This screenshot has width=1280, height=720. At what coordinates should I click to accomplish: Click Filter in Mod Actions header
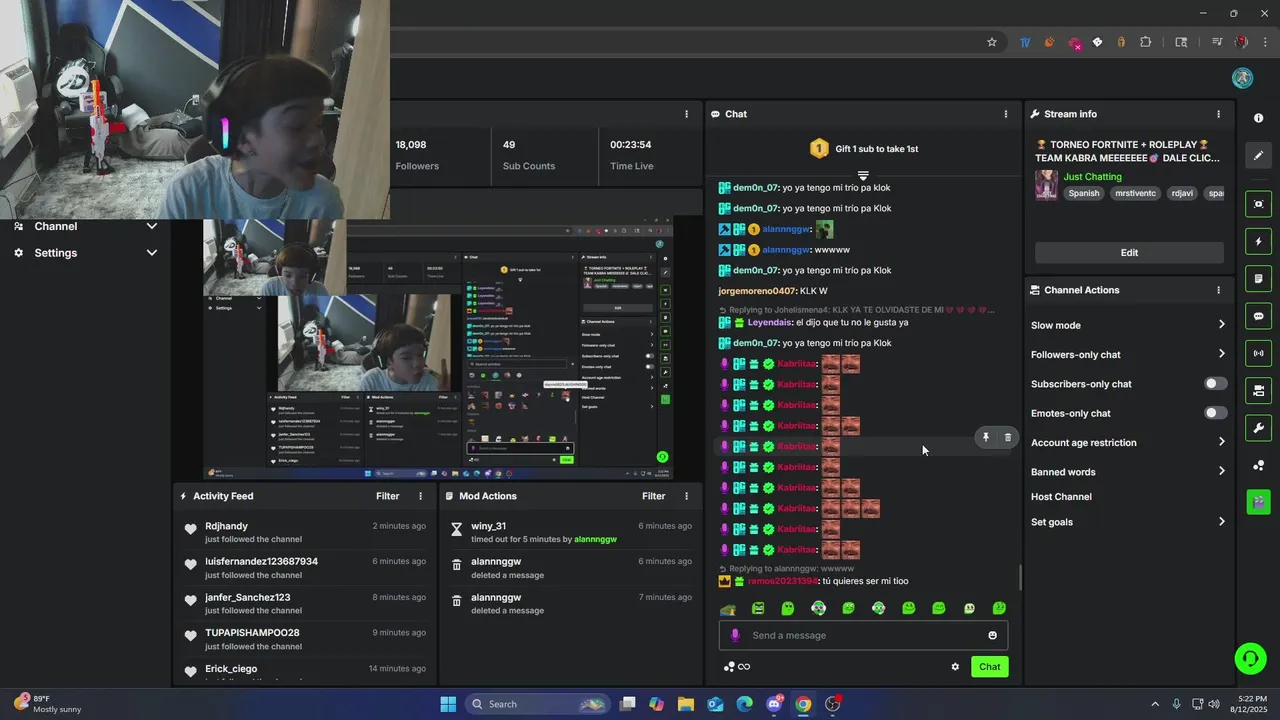click(654, 496)
